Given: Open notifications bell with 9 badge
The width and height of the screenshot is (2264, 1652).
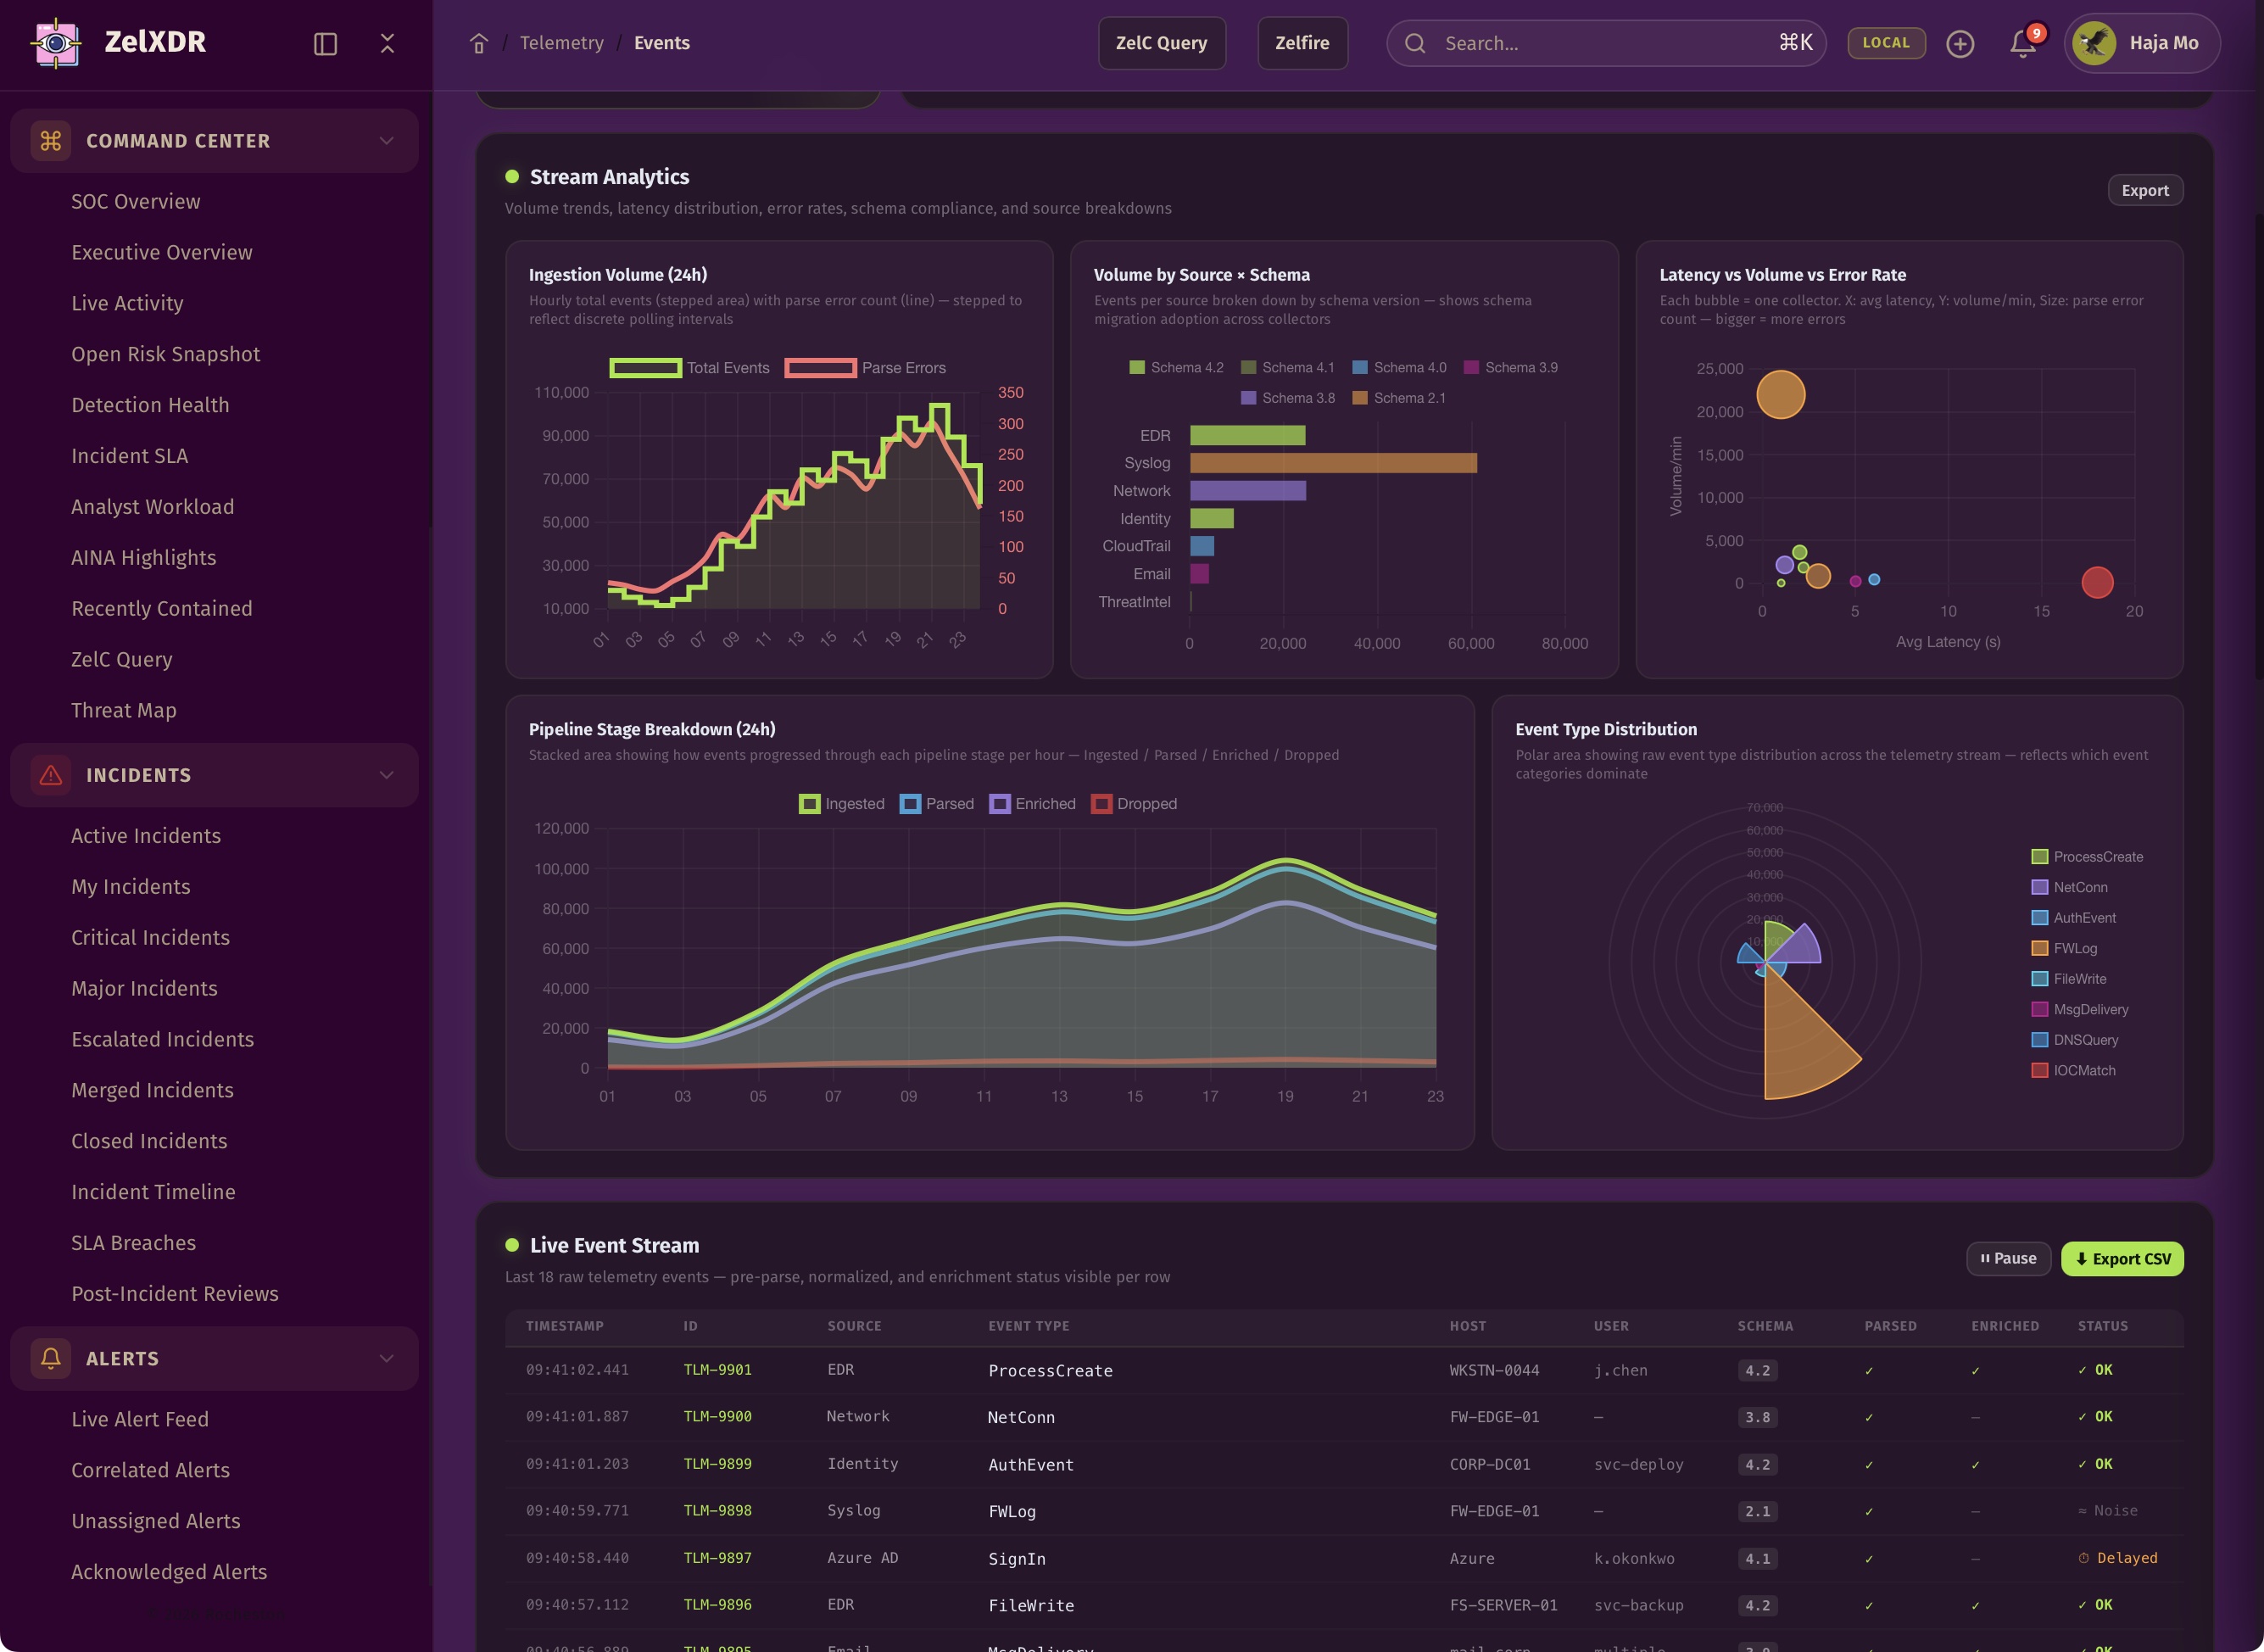Looking at the screenshot, I should click(2022, 44).
